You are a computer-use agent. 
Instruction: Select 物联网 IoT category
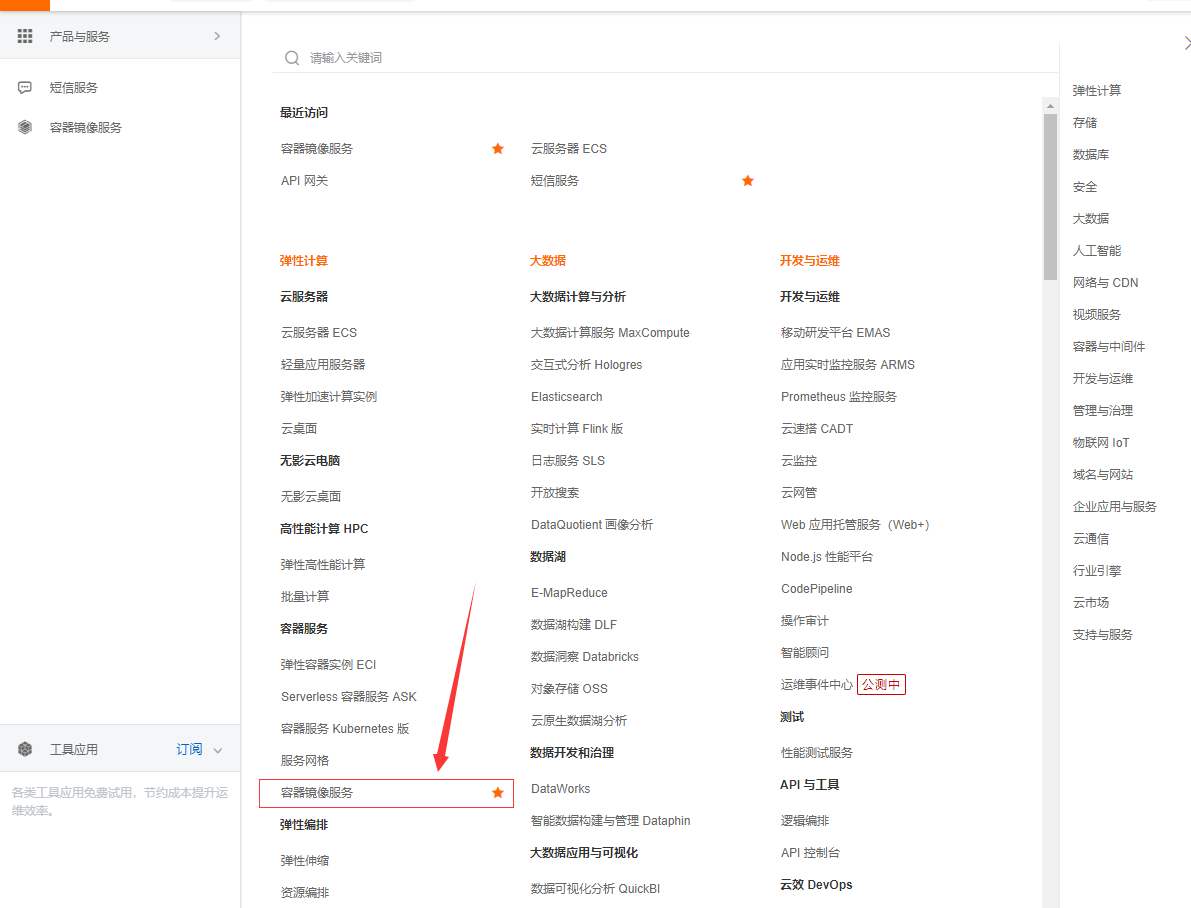pyautogui.click(x=1101, y=442)
